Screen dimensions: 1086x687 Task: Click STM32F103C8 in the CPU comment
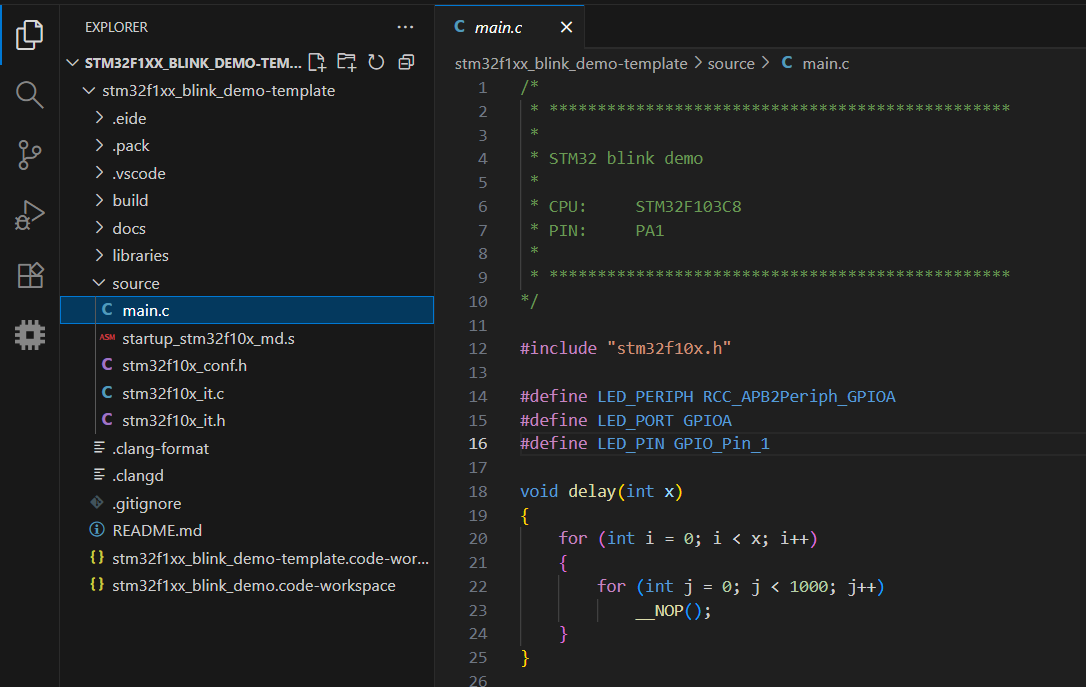[x=688, y=206]
